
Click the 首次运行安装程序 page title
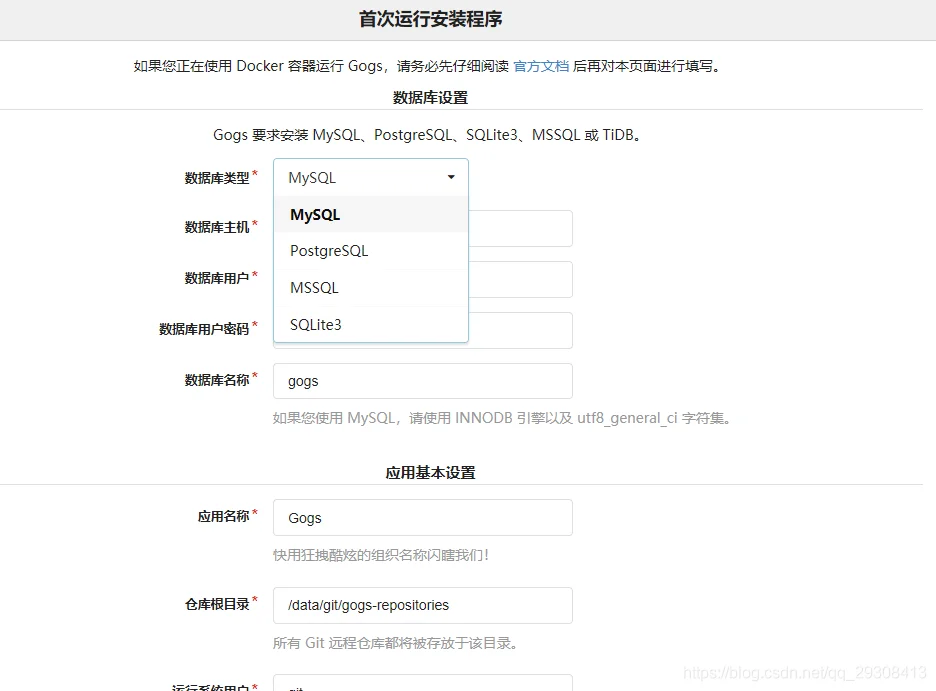[x=430, y=19]
